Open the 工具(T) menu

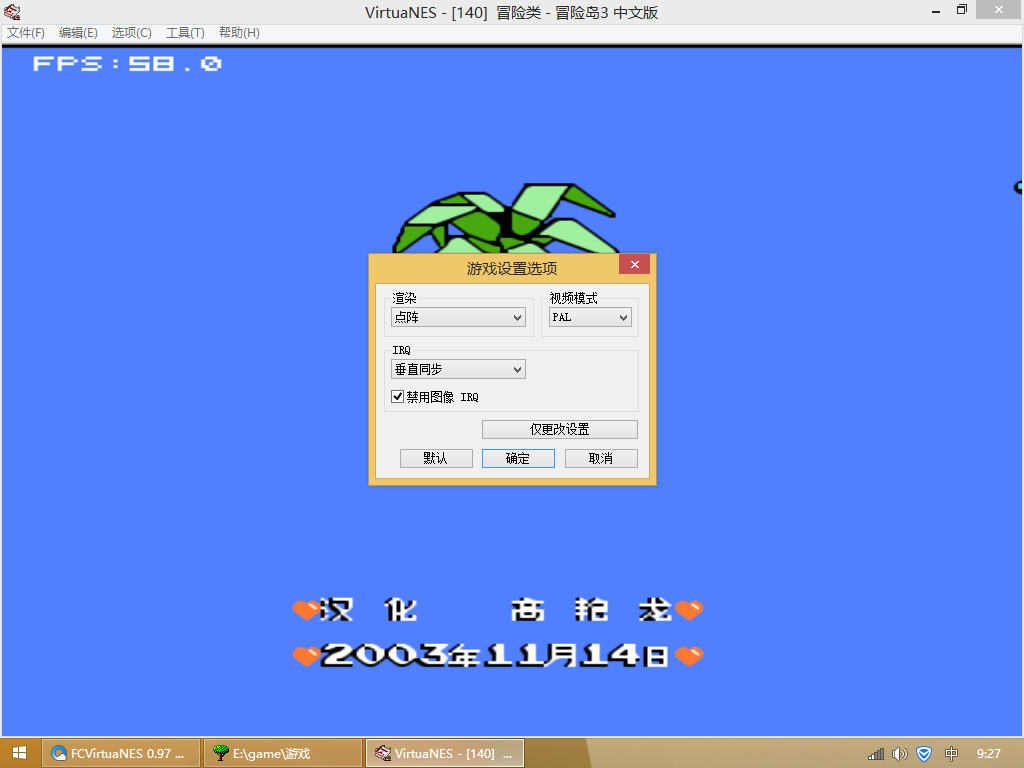185,33
